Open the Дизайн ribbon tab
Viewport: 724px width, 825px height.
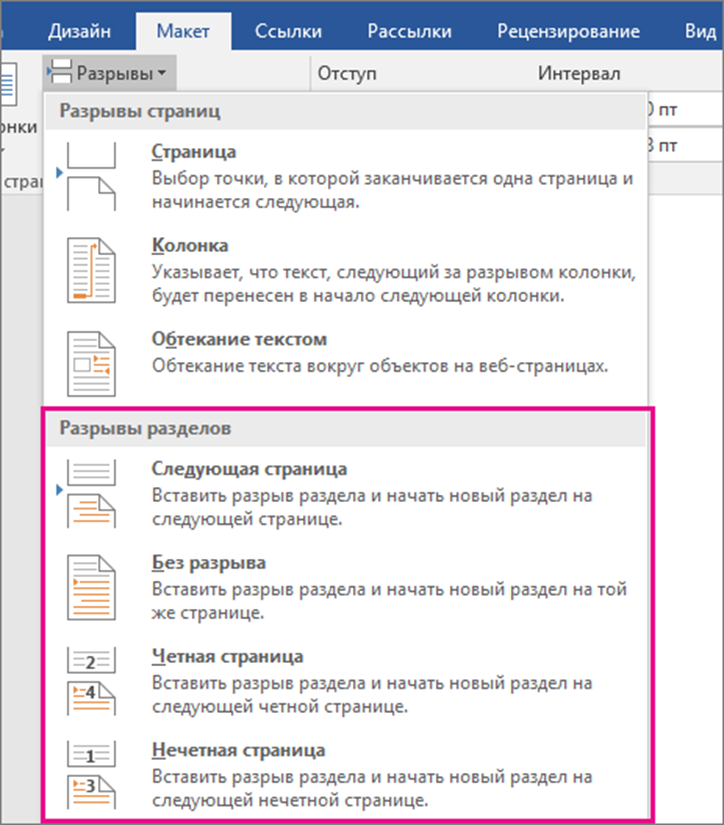pyautogui.click(x=79, y=31)
